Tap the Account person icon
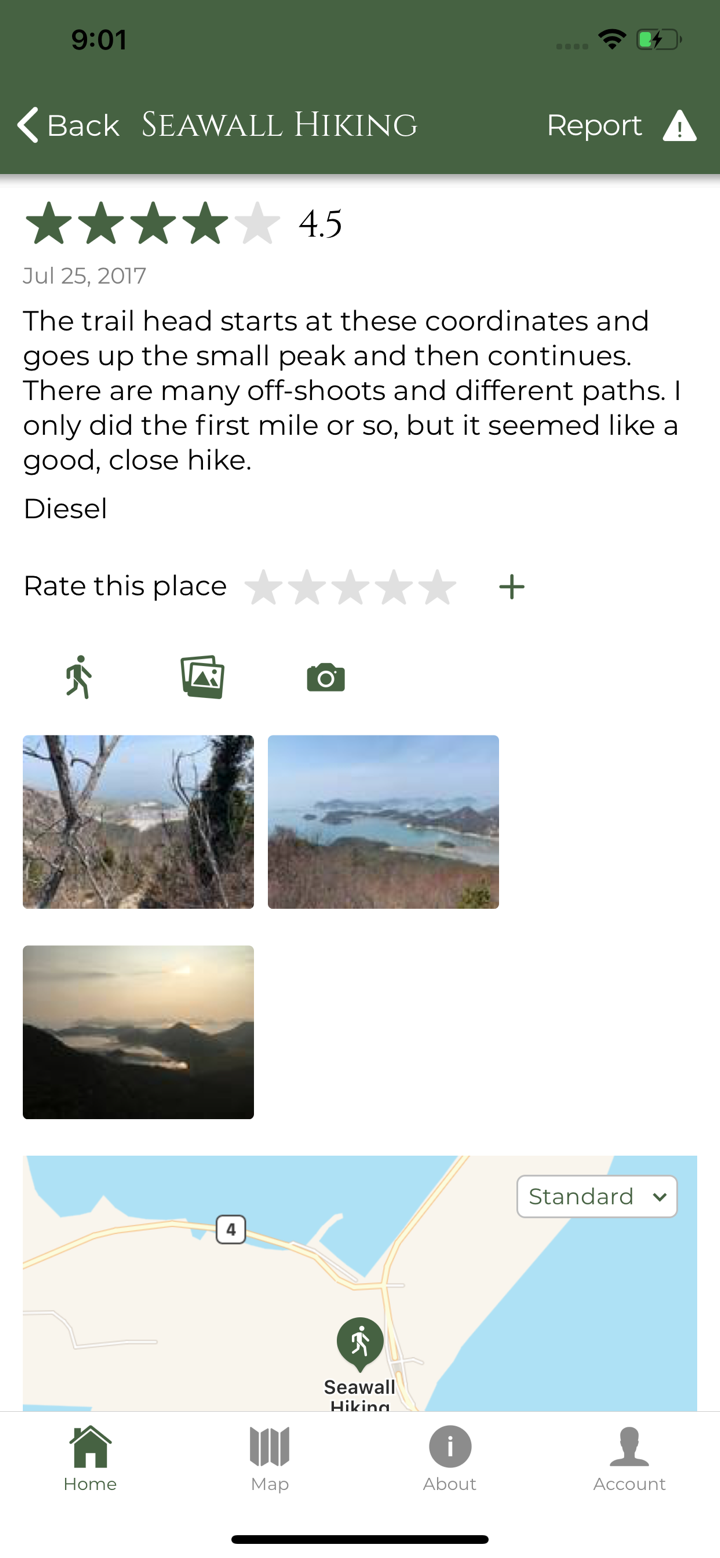Viewport: 720px width, 1558px height. [x=629, y=1445]
